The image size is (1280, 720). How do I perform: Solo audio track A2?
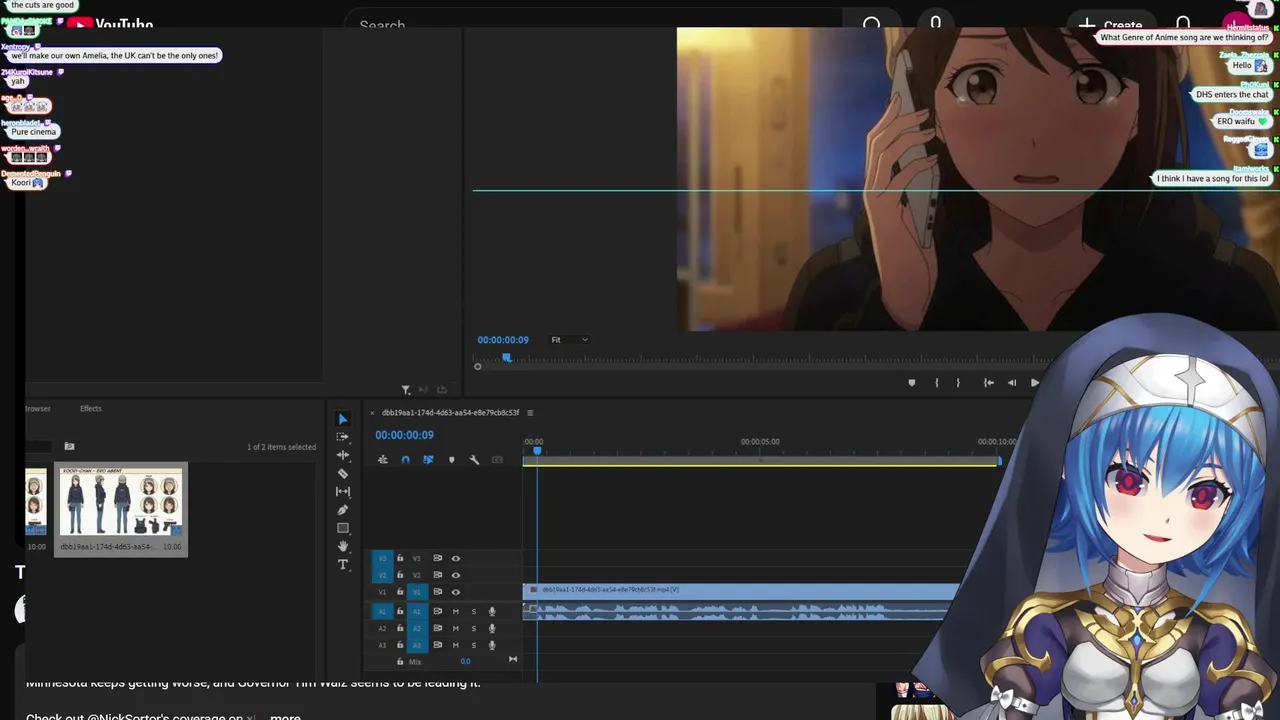tap(473, 628)
